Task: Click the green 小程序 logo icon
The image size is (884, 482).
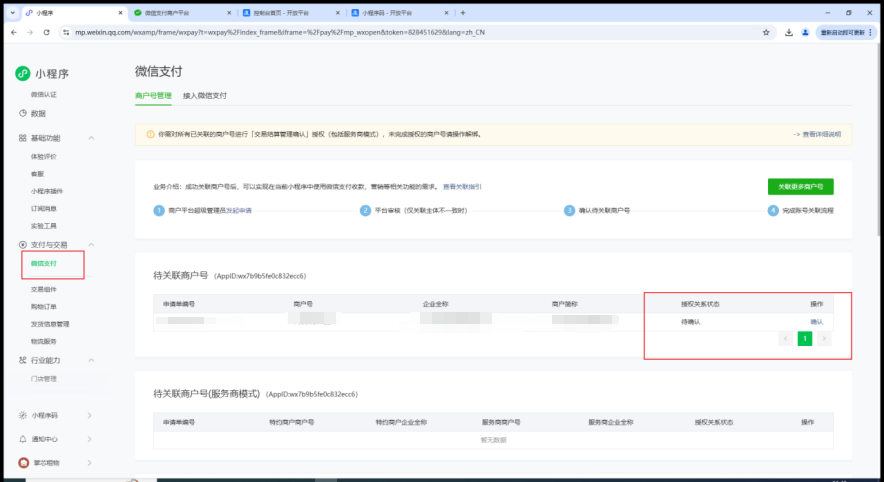Action: pos(23,73)
